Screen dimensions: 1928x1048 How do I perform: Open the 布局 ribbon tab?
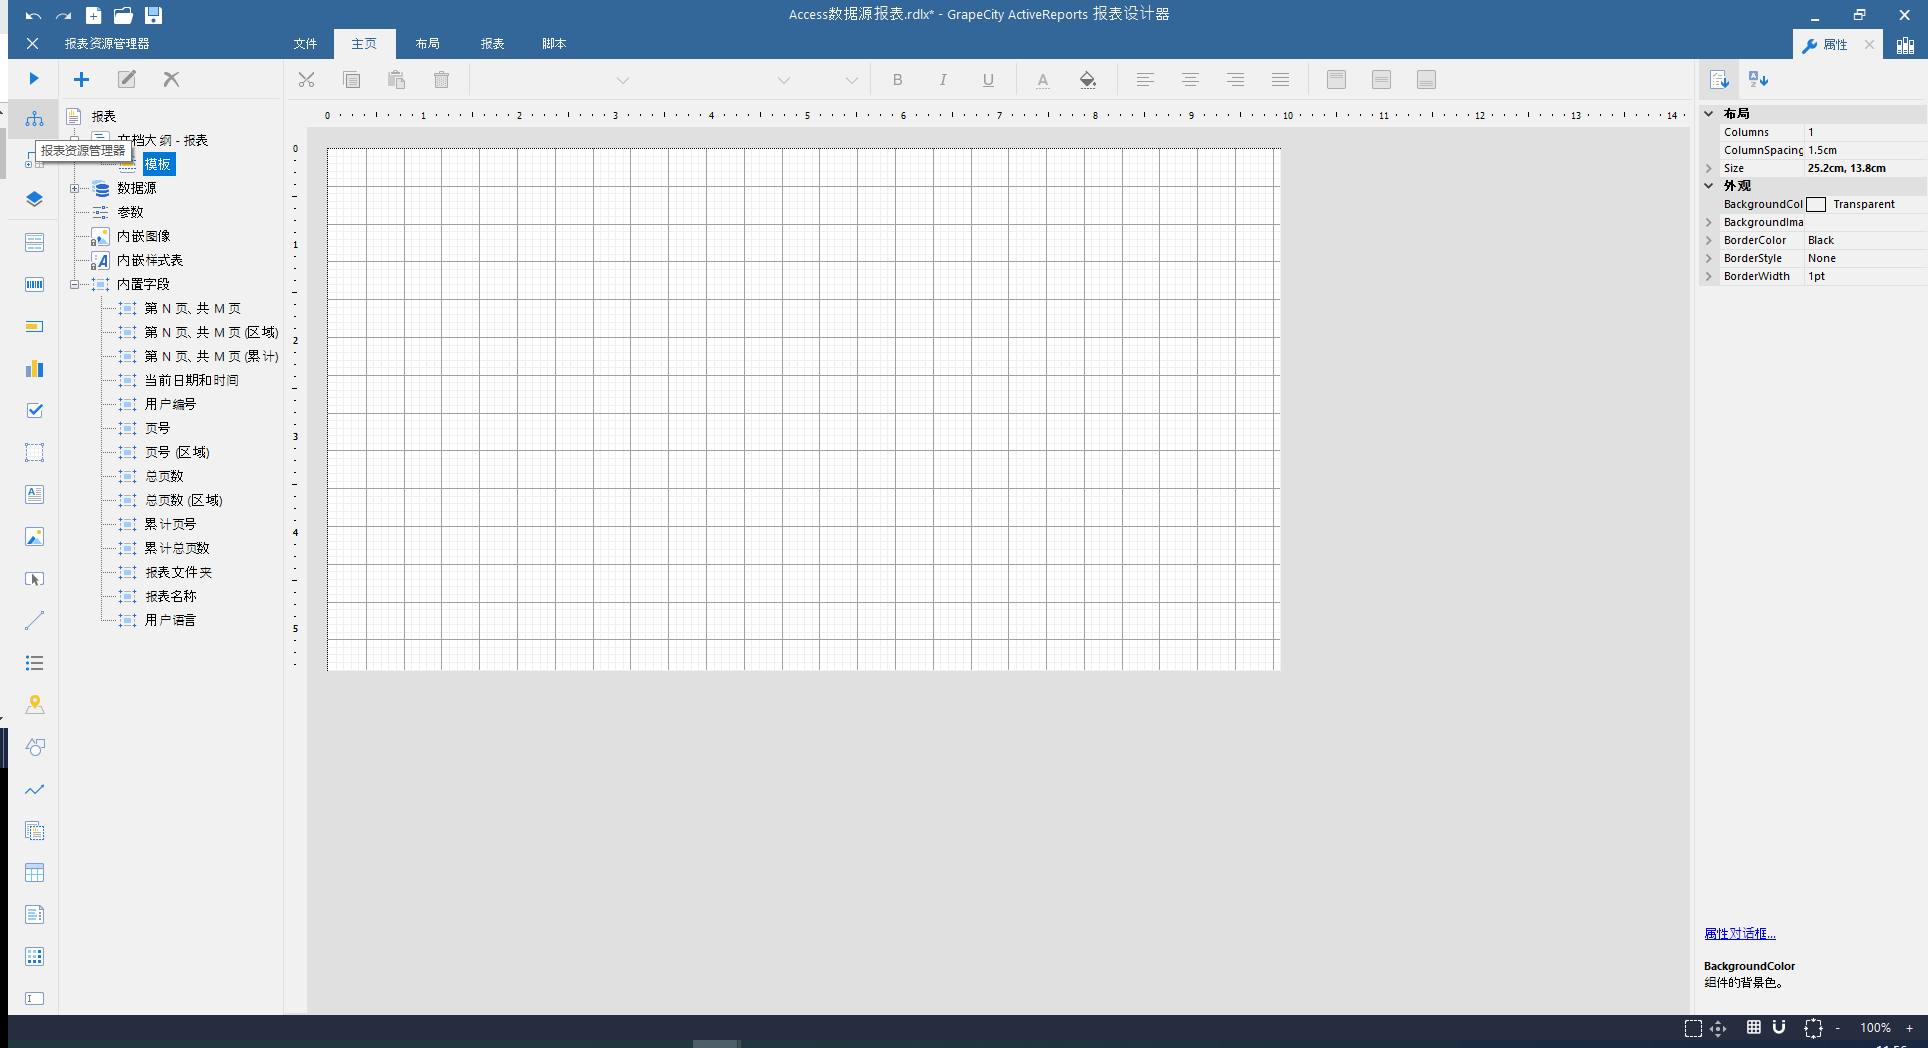tap(428, 44)
